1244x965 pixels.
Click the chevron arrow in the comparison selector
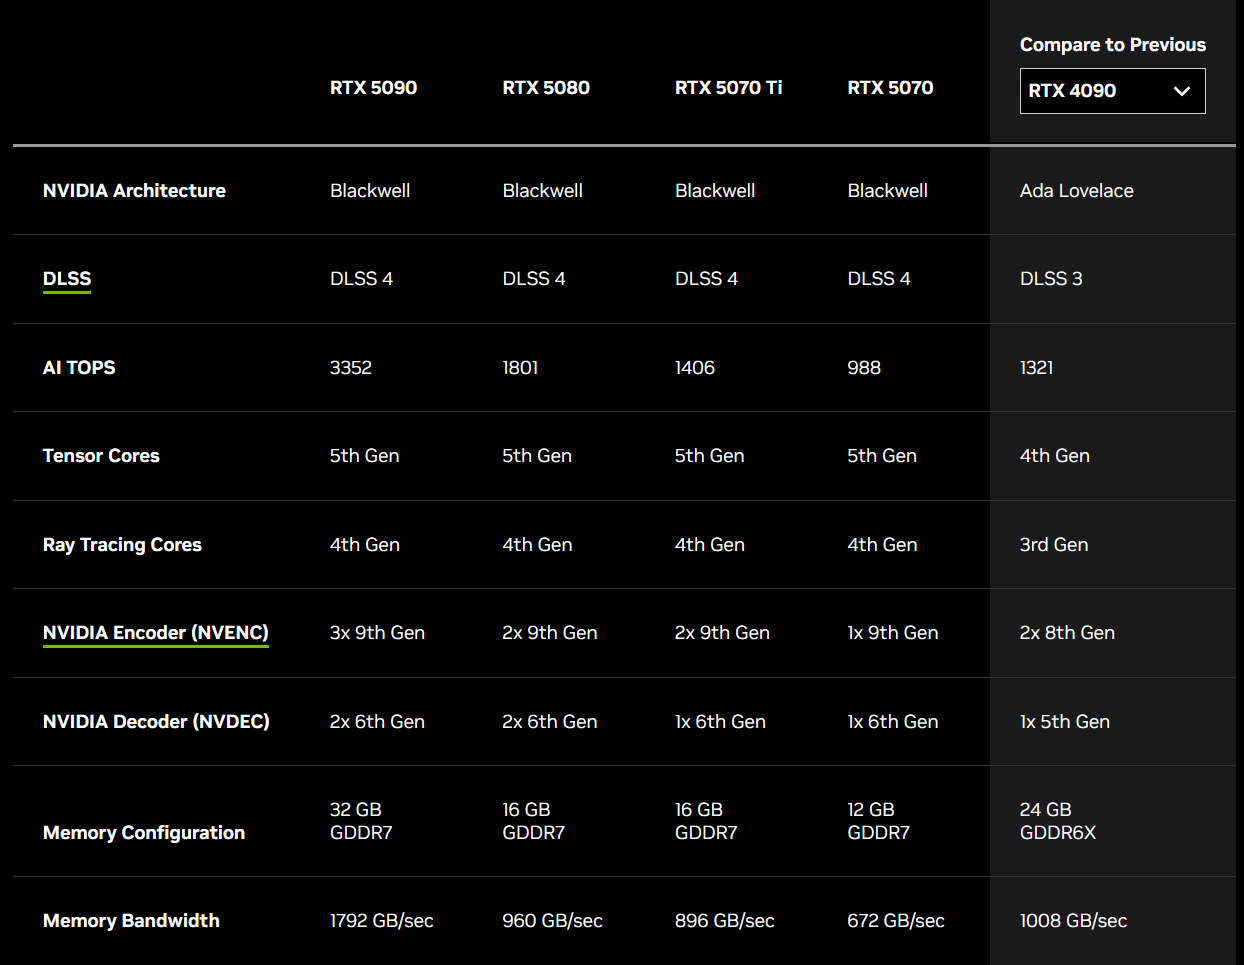click(x=1181, y=91)
